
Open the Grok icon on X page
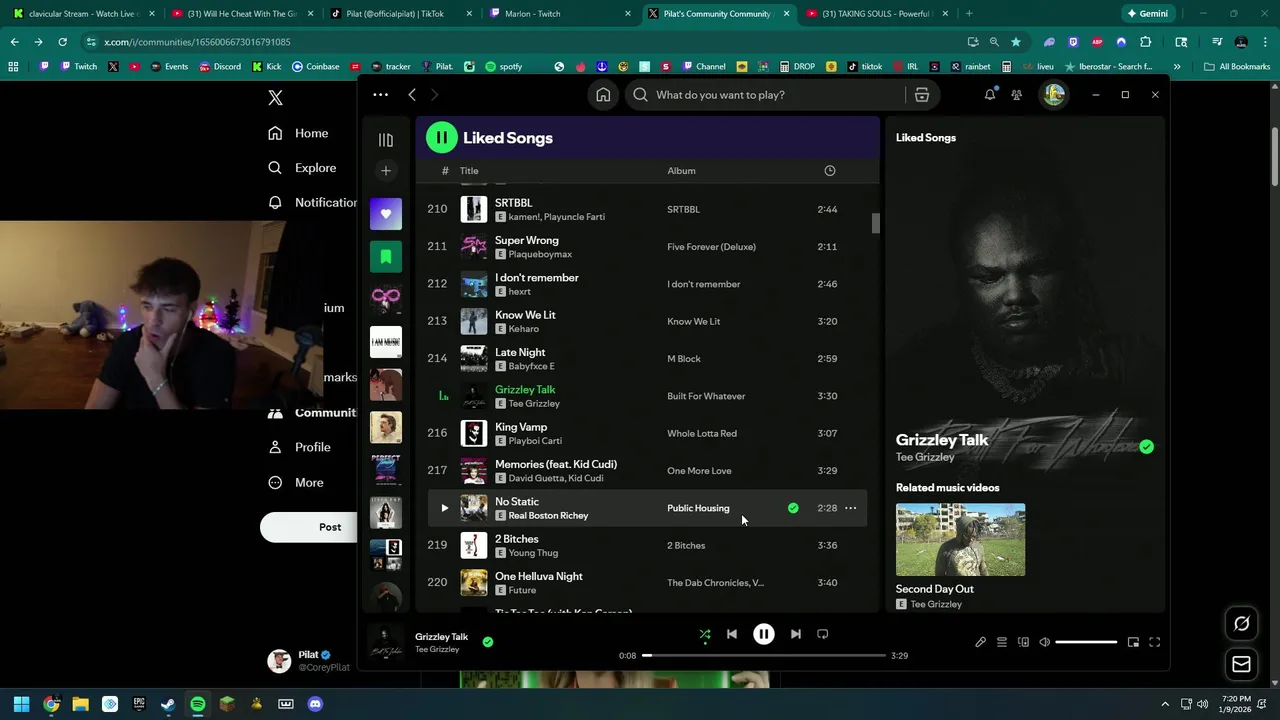tap(1241, 623)
